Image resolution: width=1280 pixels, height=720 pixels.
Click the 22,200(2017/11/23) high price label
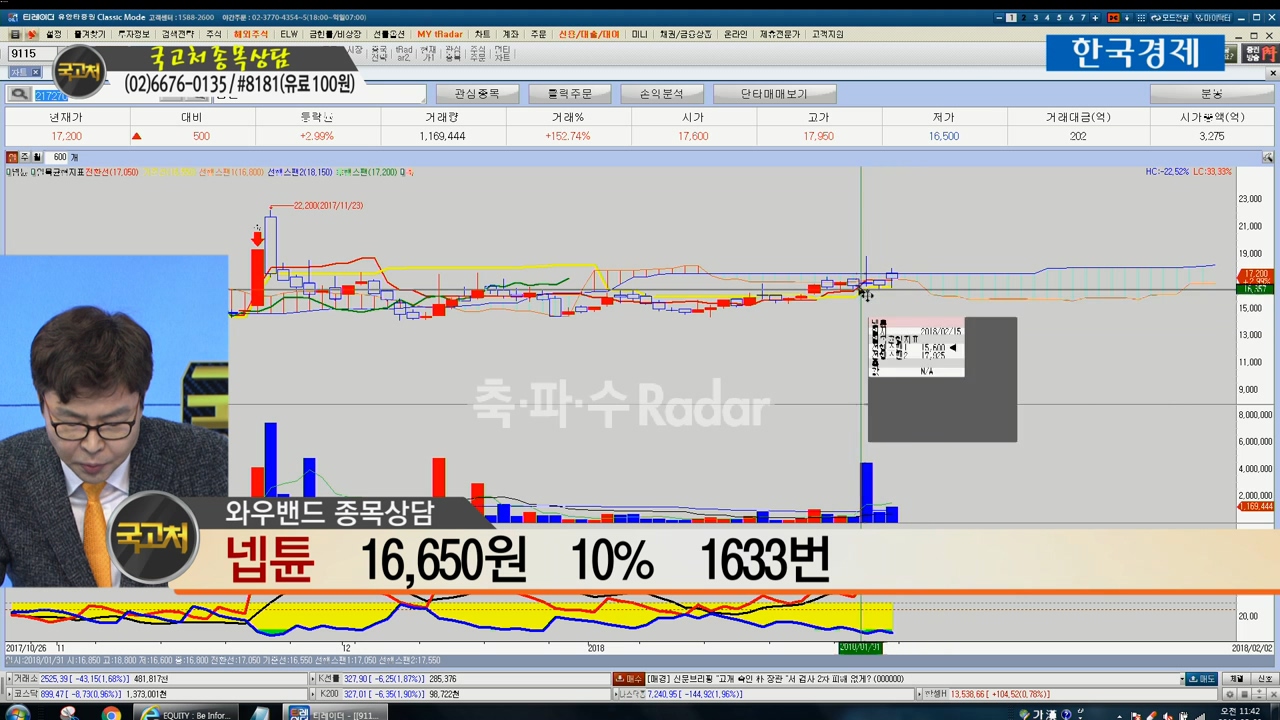[x=328, y=206]
